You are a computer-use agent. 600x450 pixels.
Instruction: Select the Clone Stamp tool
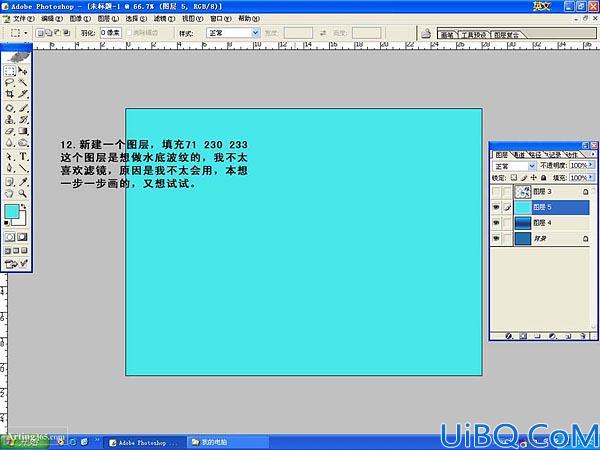[x=10, y=120]
